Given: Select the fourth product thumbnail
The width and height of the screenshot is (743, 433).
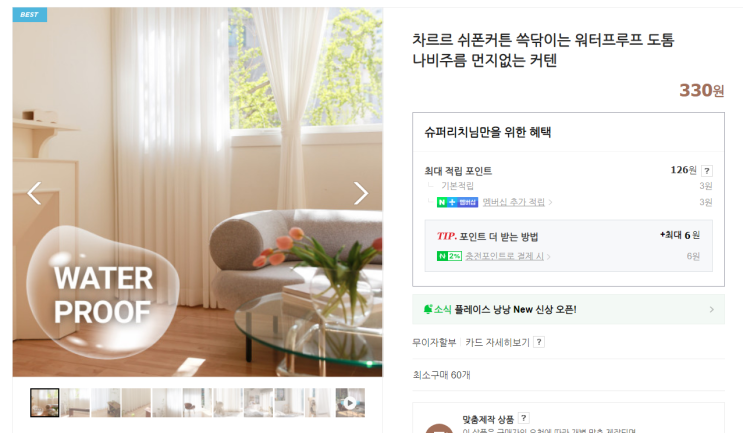Looking at the screenshot, I should click(x=136, y=403).
